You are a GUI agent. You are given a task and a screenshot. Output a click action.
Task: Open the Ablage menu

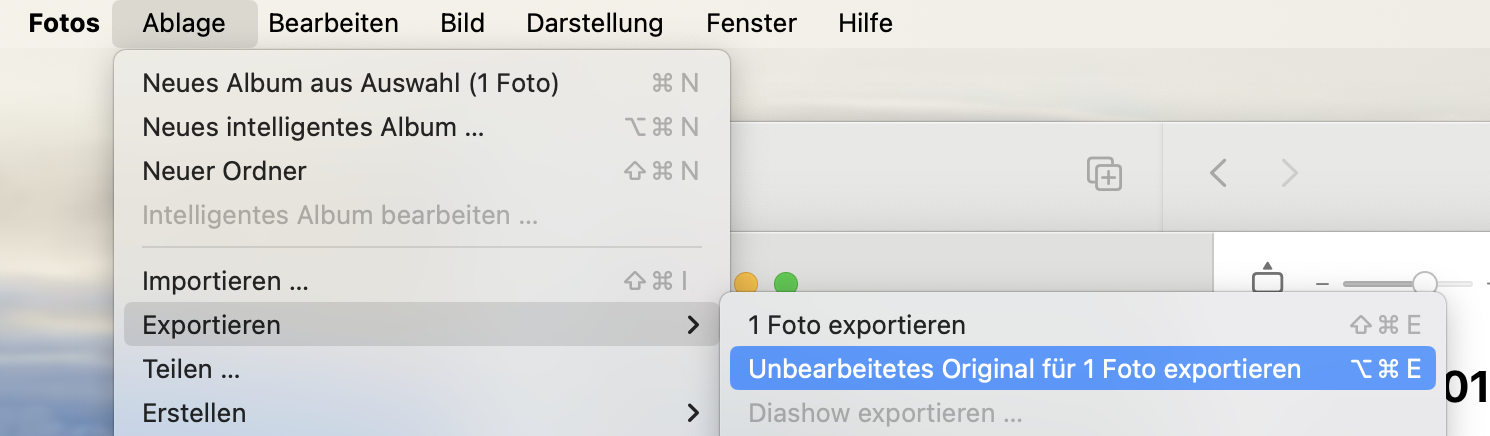tap(184, 23)
